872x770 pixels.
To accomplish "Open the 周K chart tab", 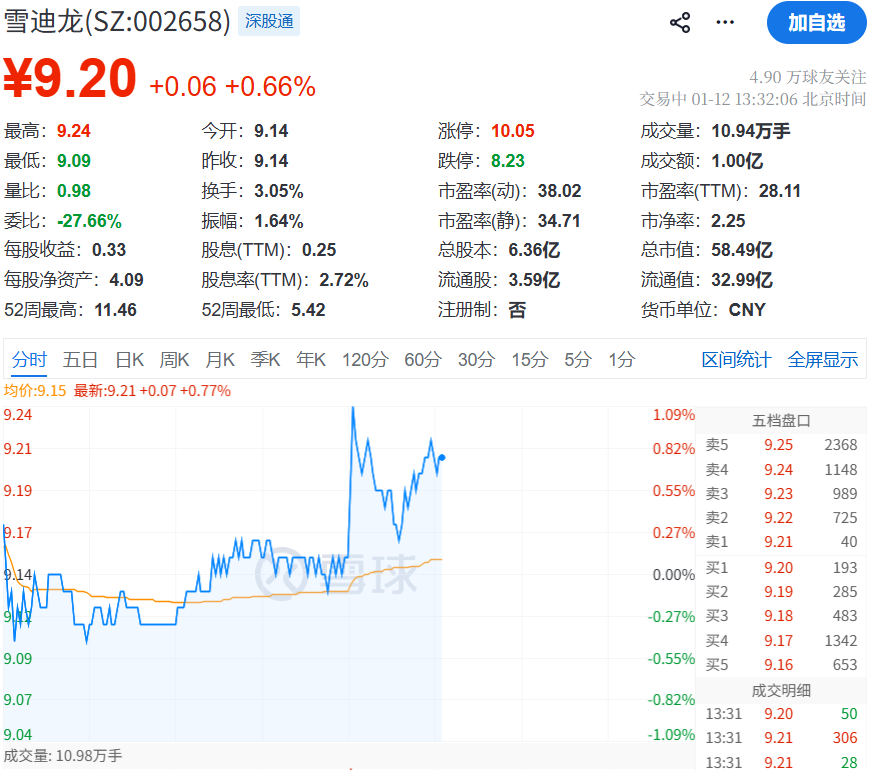I will point(175,360).
